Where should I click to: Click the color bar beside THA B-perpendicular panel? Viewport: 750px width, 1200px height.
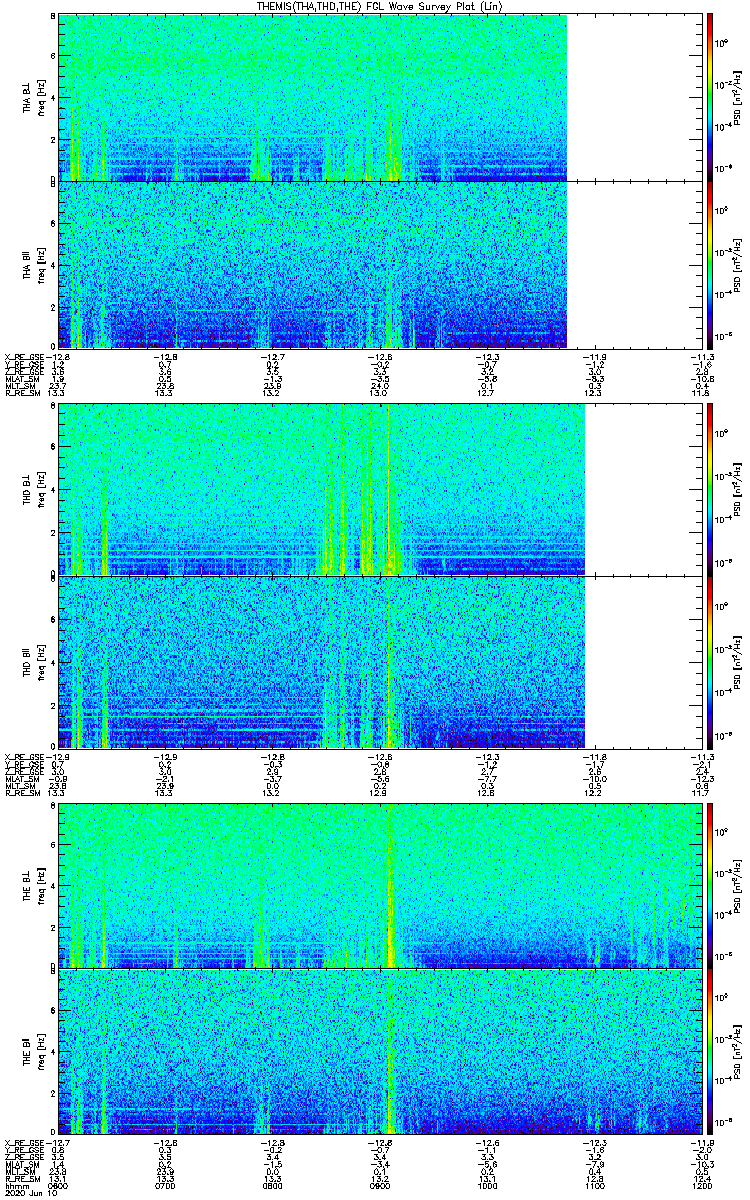tap(709, 97)
